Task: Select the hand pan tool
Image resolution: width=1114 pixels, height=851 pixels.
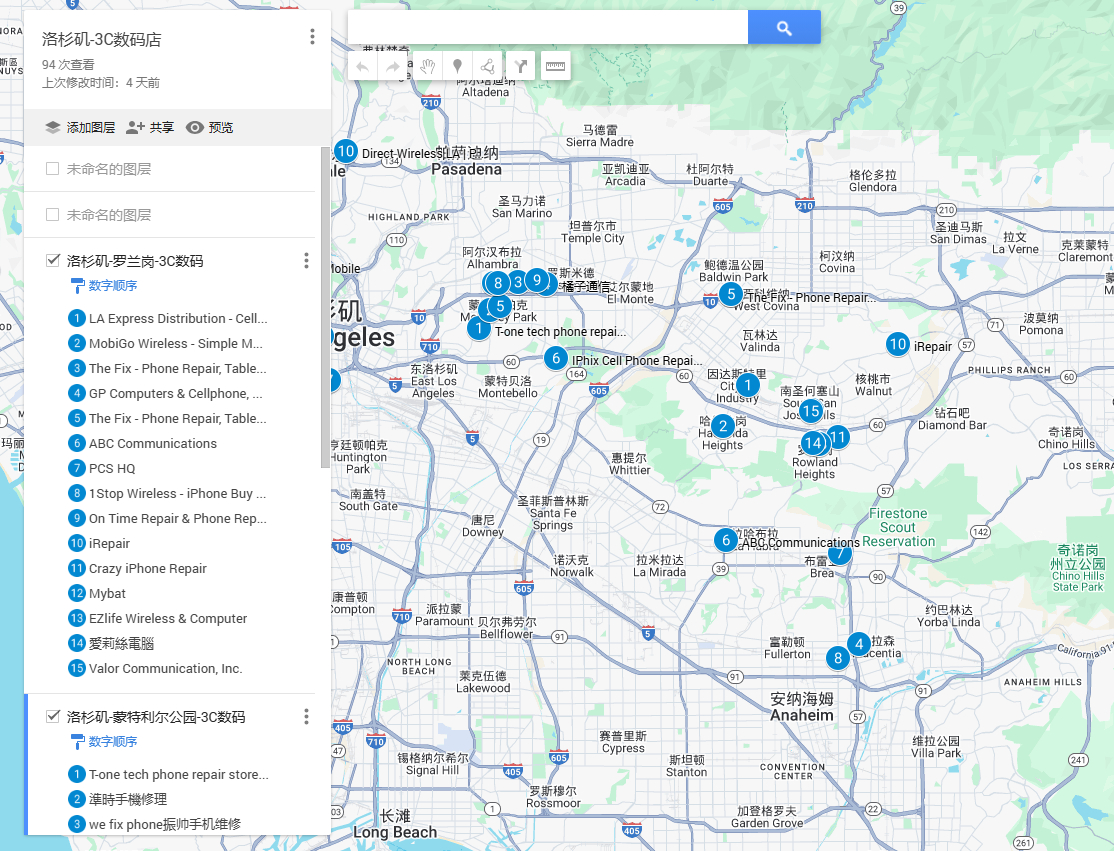Action: (426, 67)
